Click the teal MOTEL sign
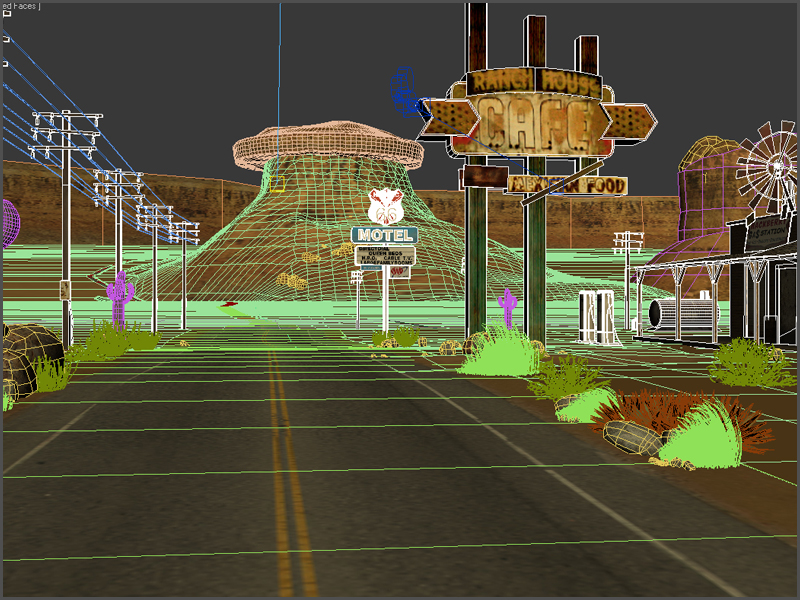The image size is (800, 600). click(384, 235)
